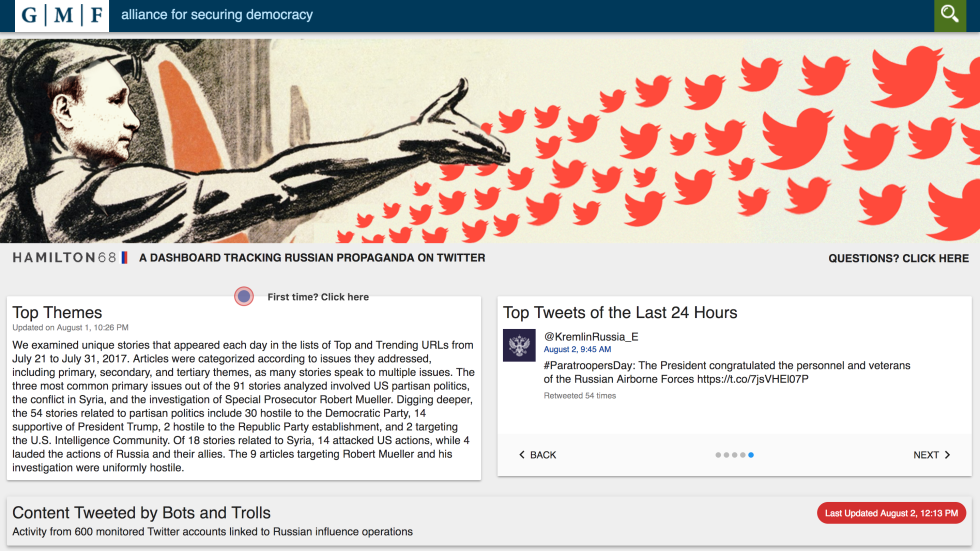This screenshot has width=980, height=551.
Task: Go to NEXT top tweet
Action: point(931,455)
